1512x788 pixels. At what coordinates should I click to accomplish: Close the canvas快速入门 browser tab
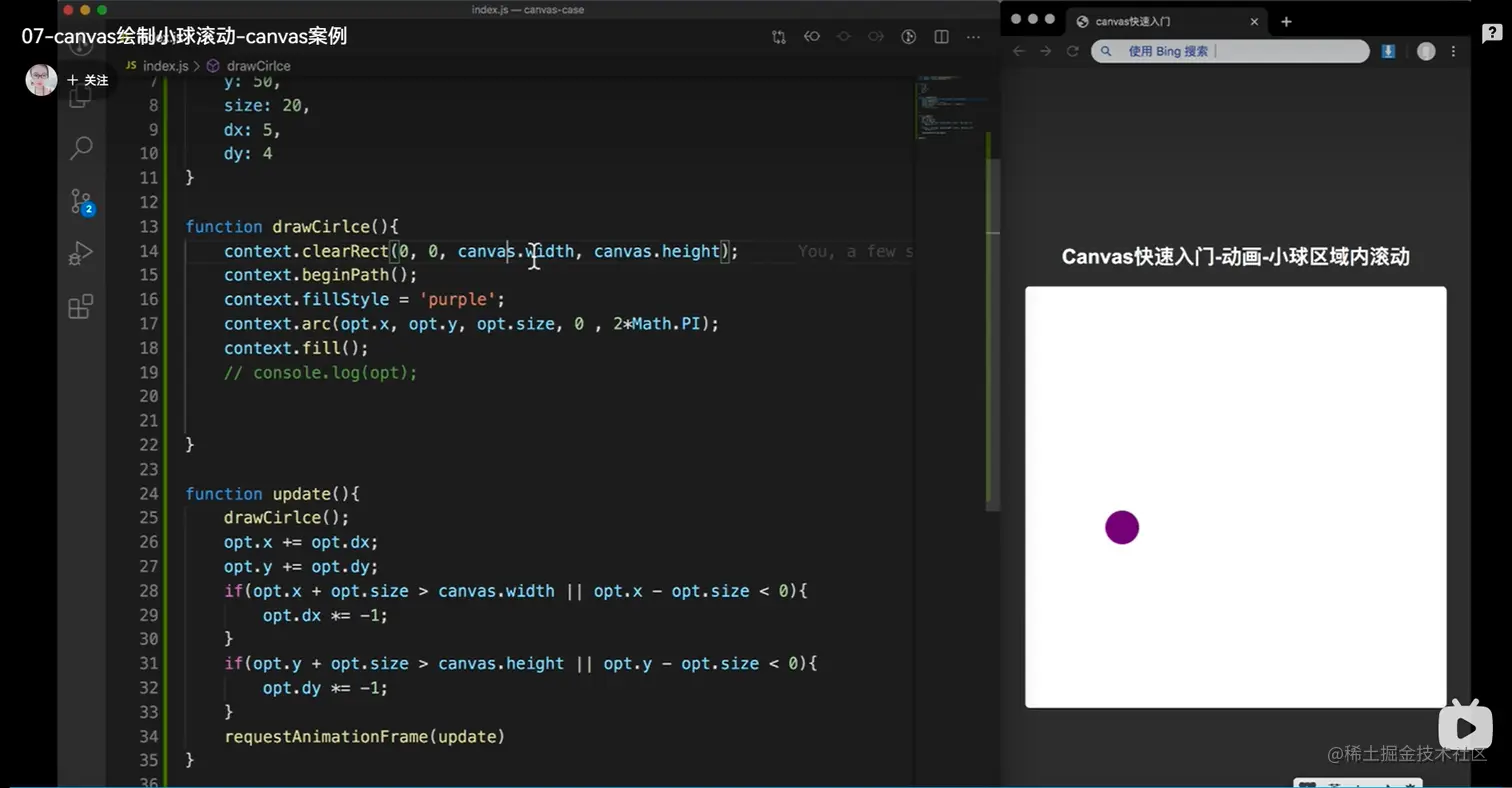point(1254,21)
